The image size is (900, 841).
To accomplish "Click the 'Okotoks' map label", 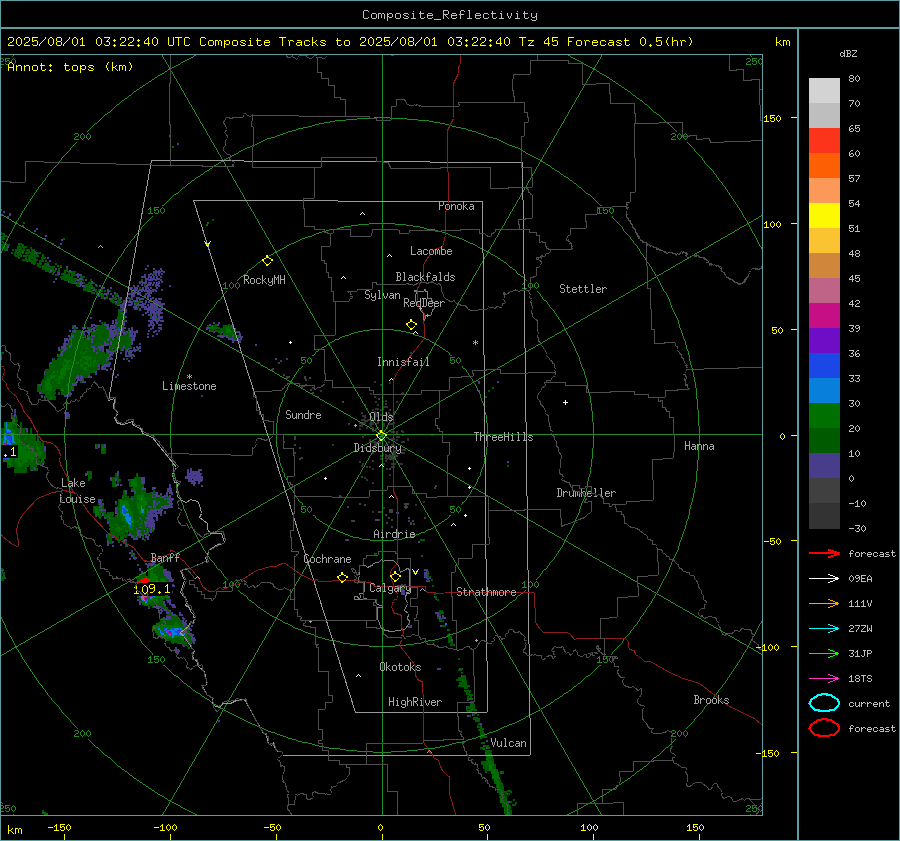I will [400, 667].
